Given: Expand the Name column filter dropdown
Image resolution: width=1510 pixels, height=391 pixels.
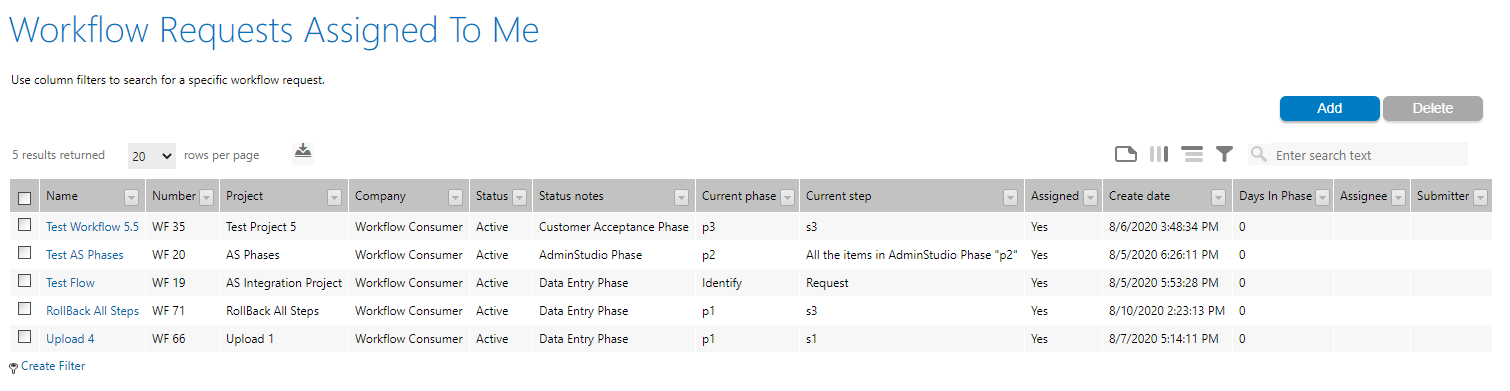Looking at the screenshot, I should point(132,197).
